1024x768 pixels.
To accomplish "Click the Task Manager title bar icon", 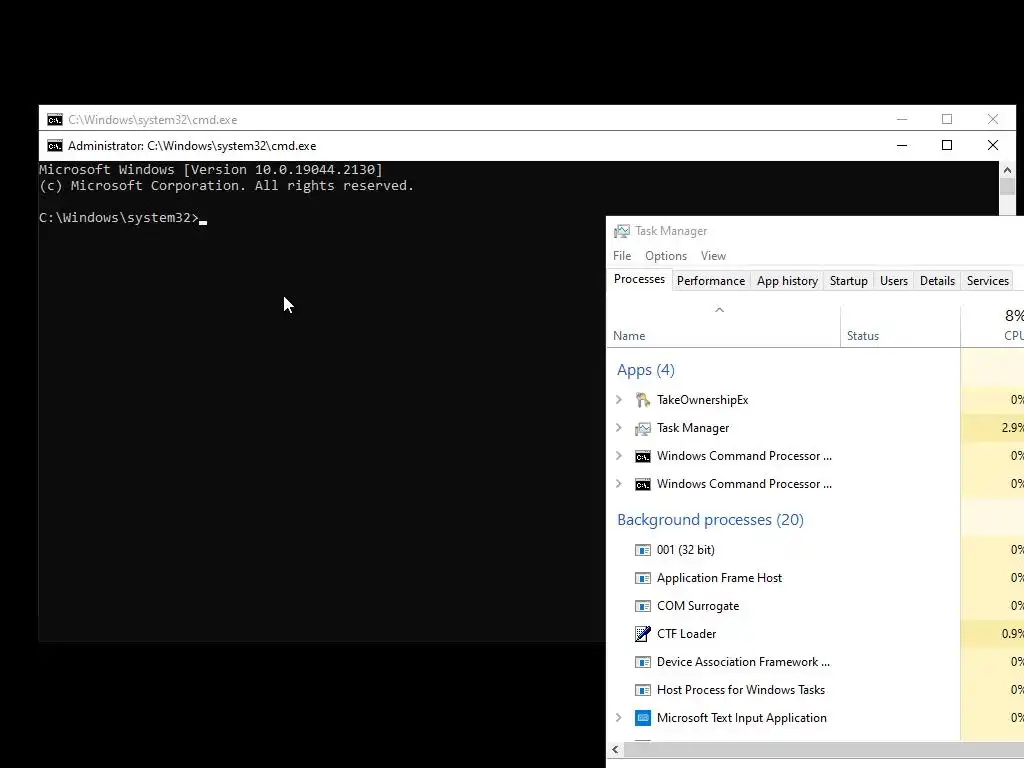I will [x=622, y=231].
